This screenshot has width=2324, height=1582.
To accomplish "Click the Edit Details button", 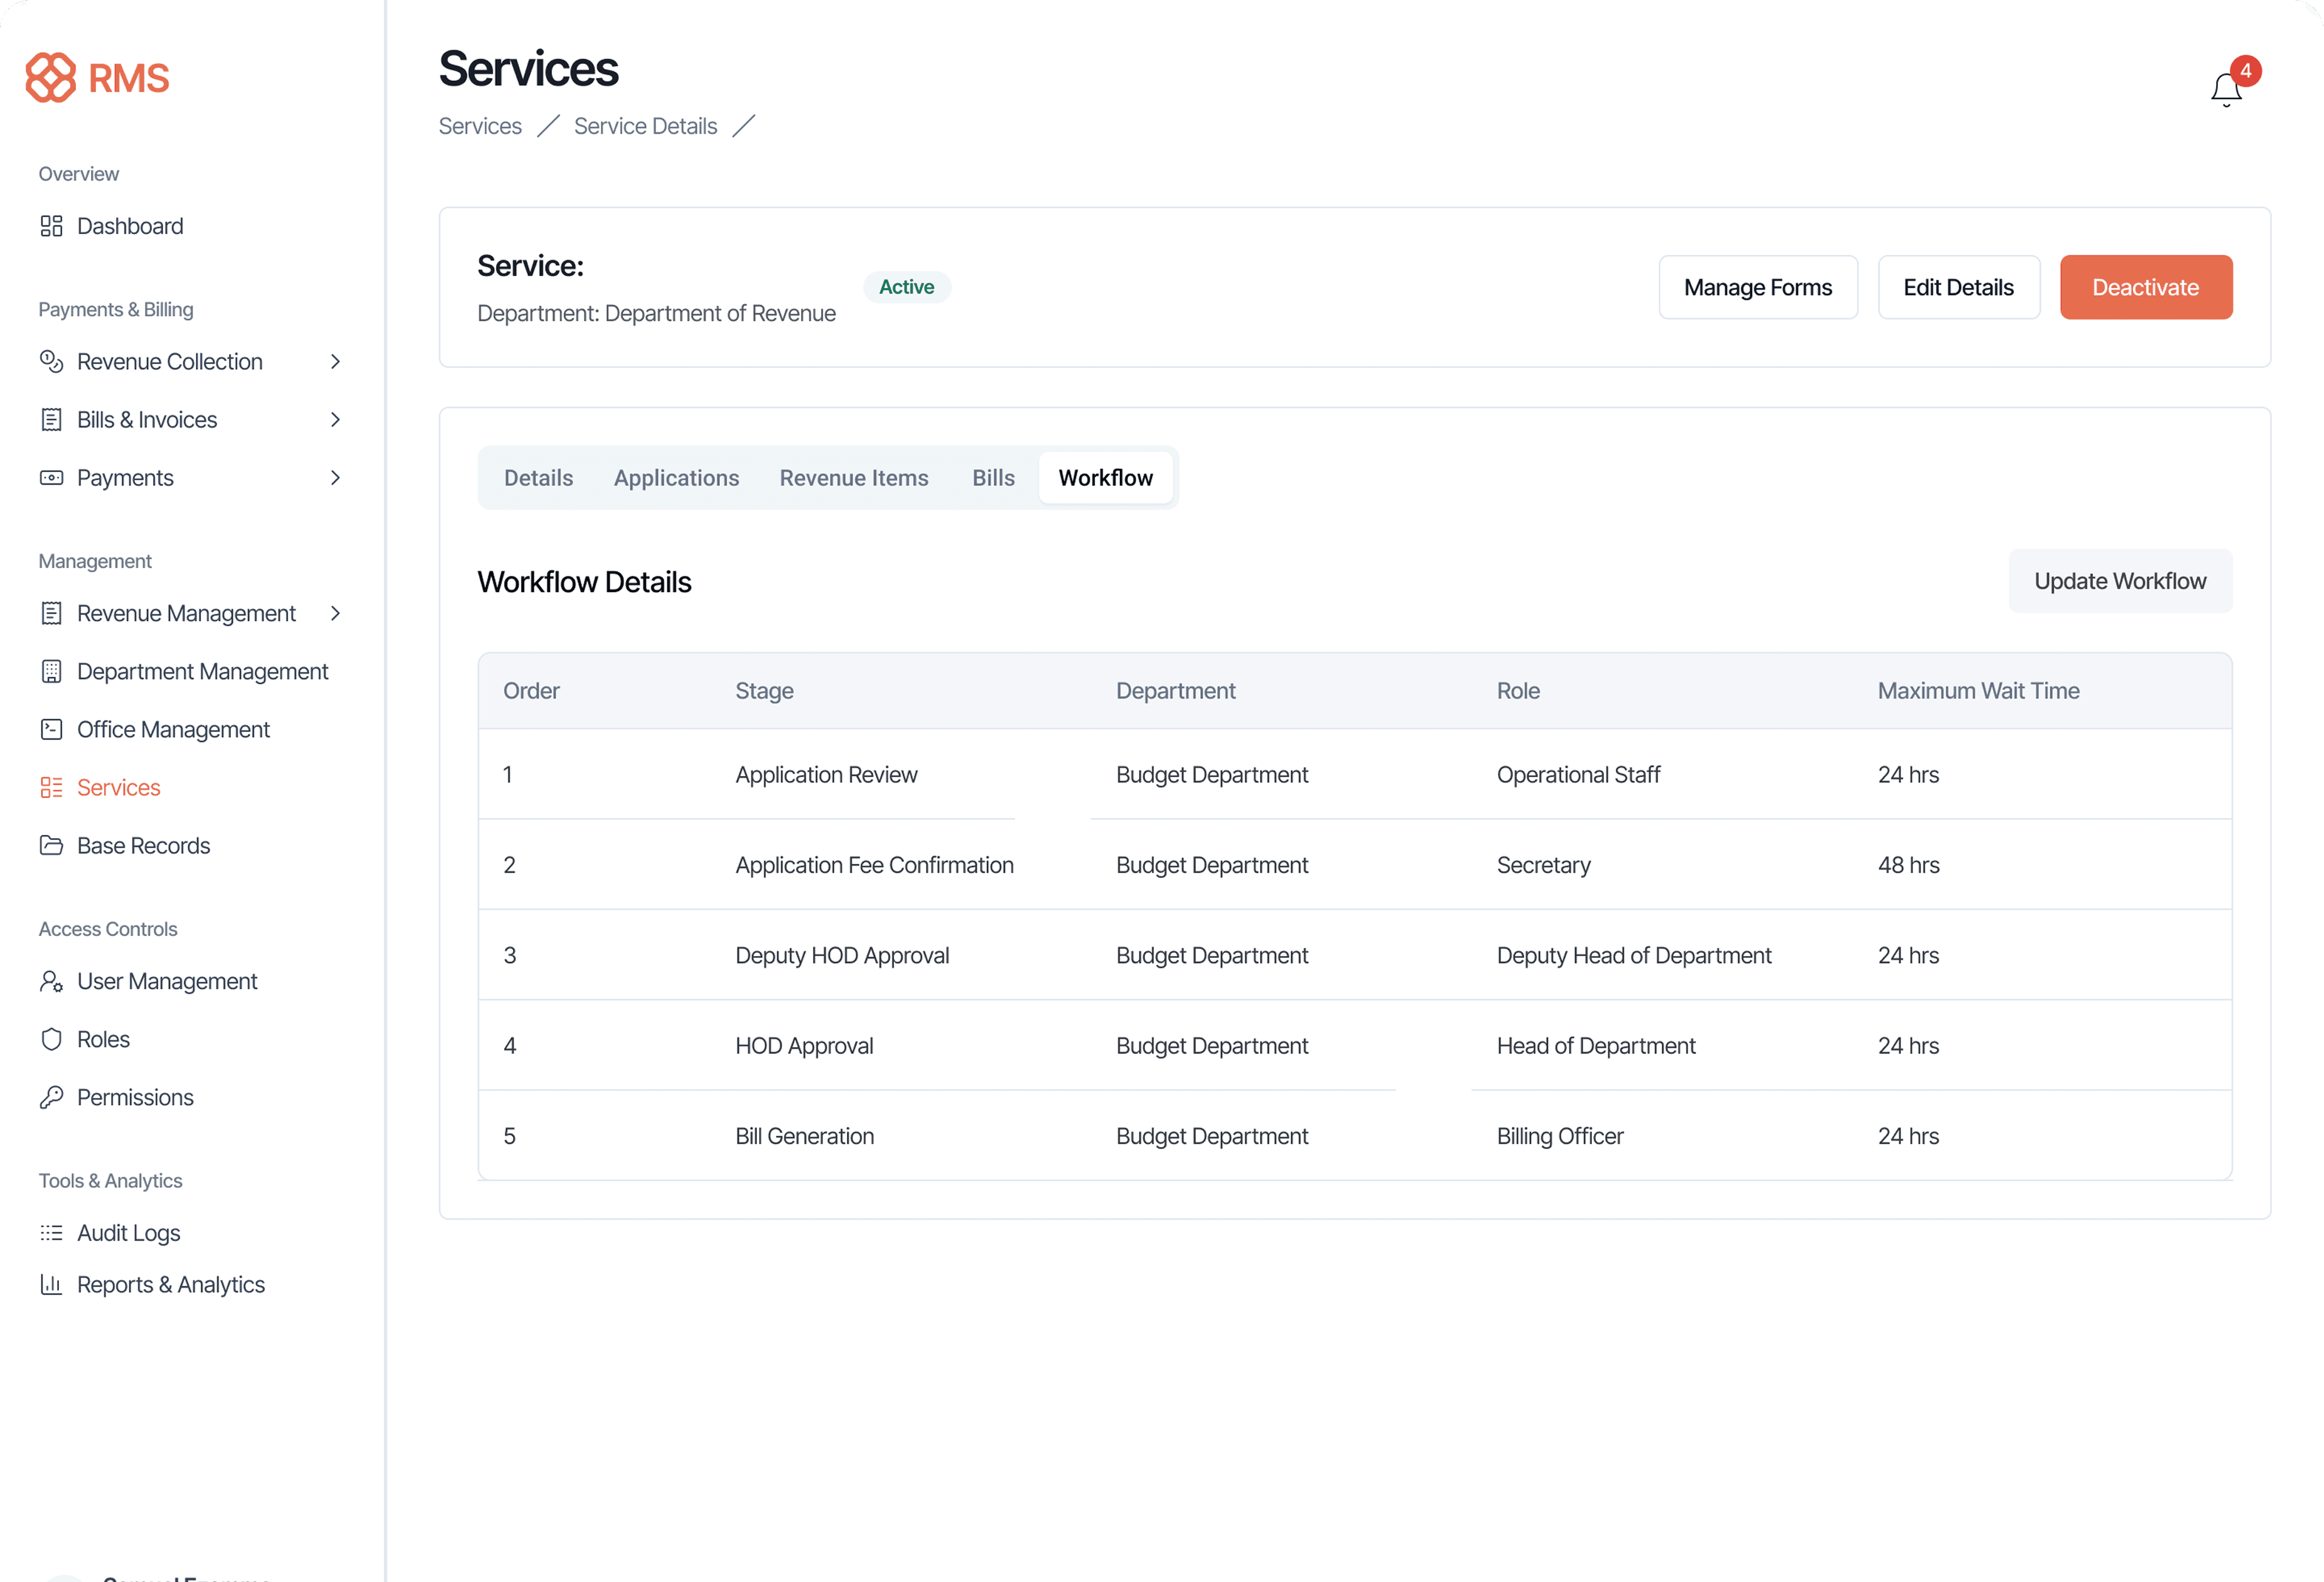I will point(1958,288).
